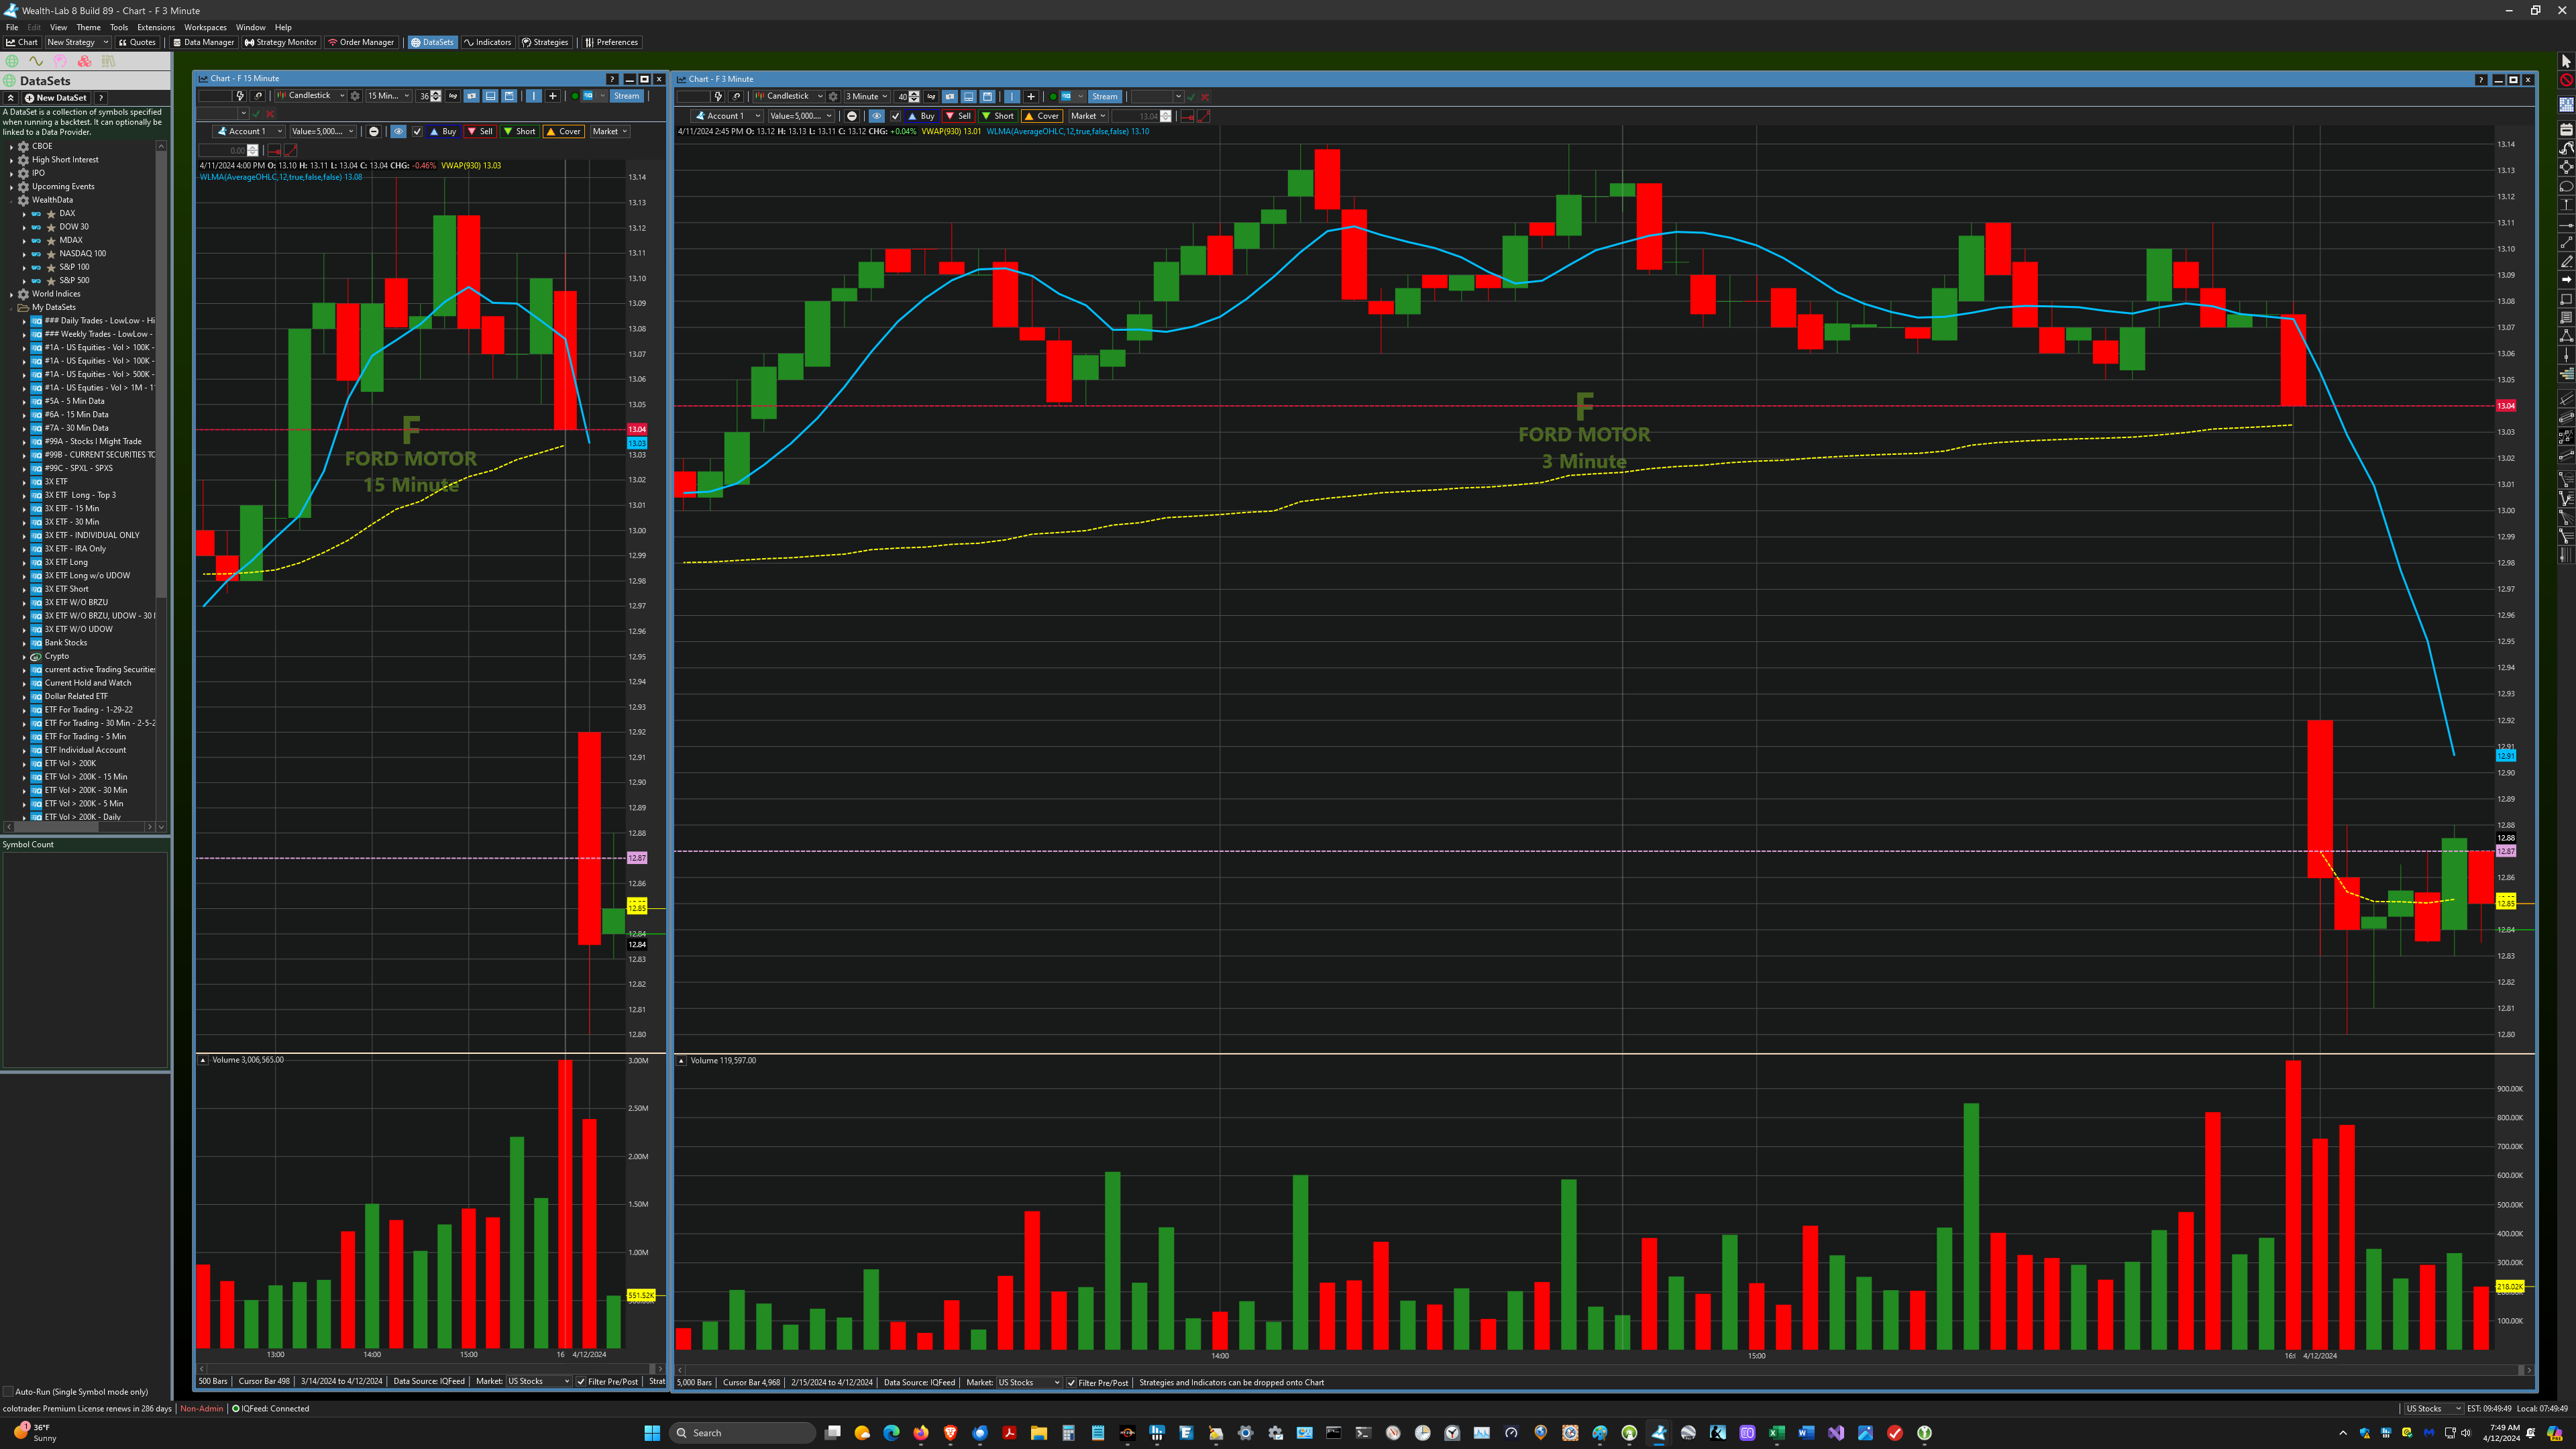This screenshot has height=1449, width=2576.
Task: Click Stream button in 3 Minute chart
Action: (1105, 96)
